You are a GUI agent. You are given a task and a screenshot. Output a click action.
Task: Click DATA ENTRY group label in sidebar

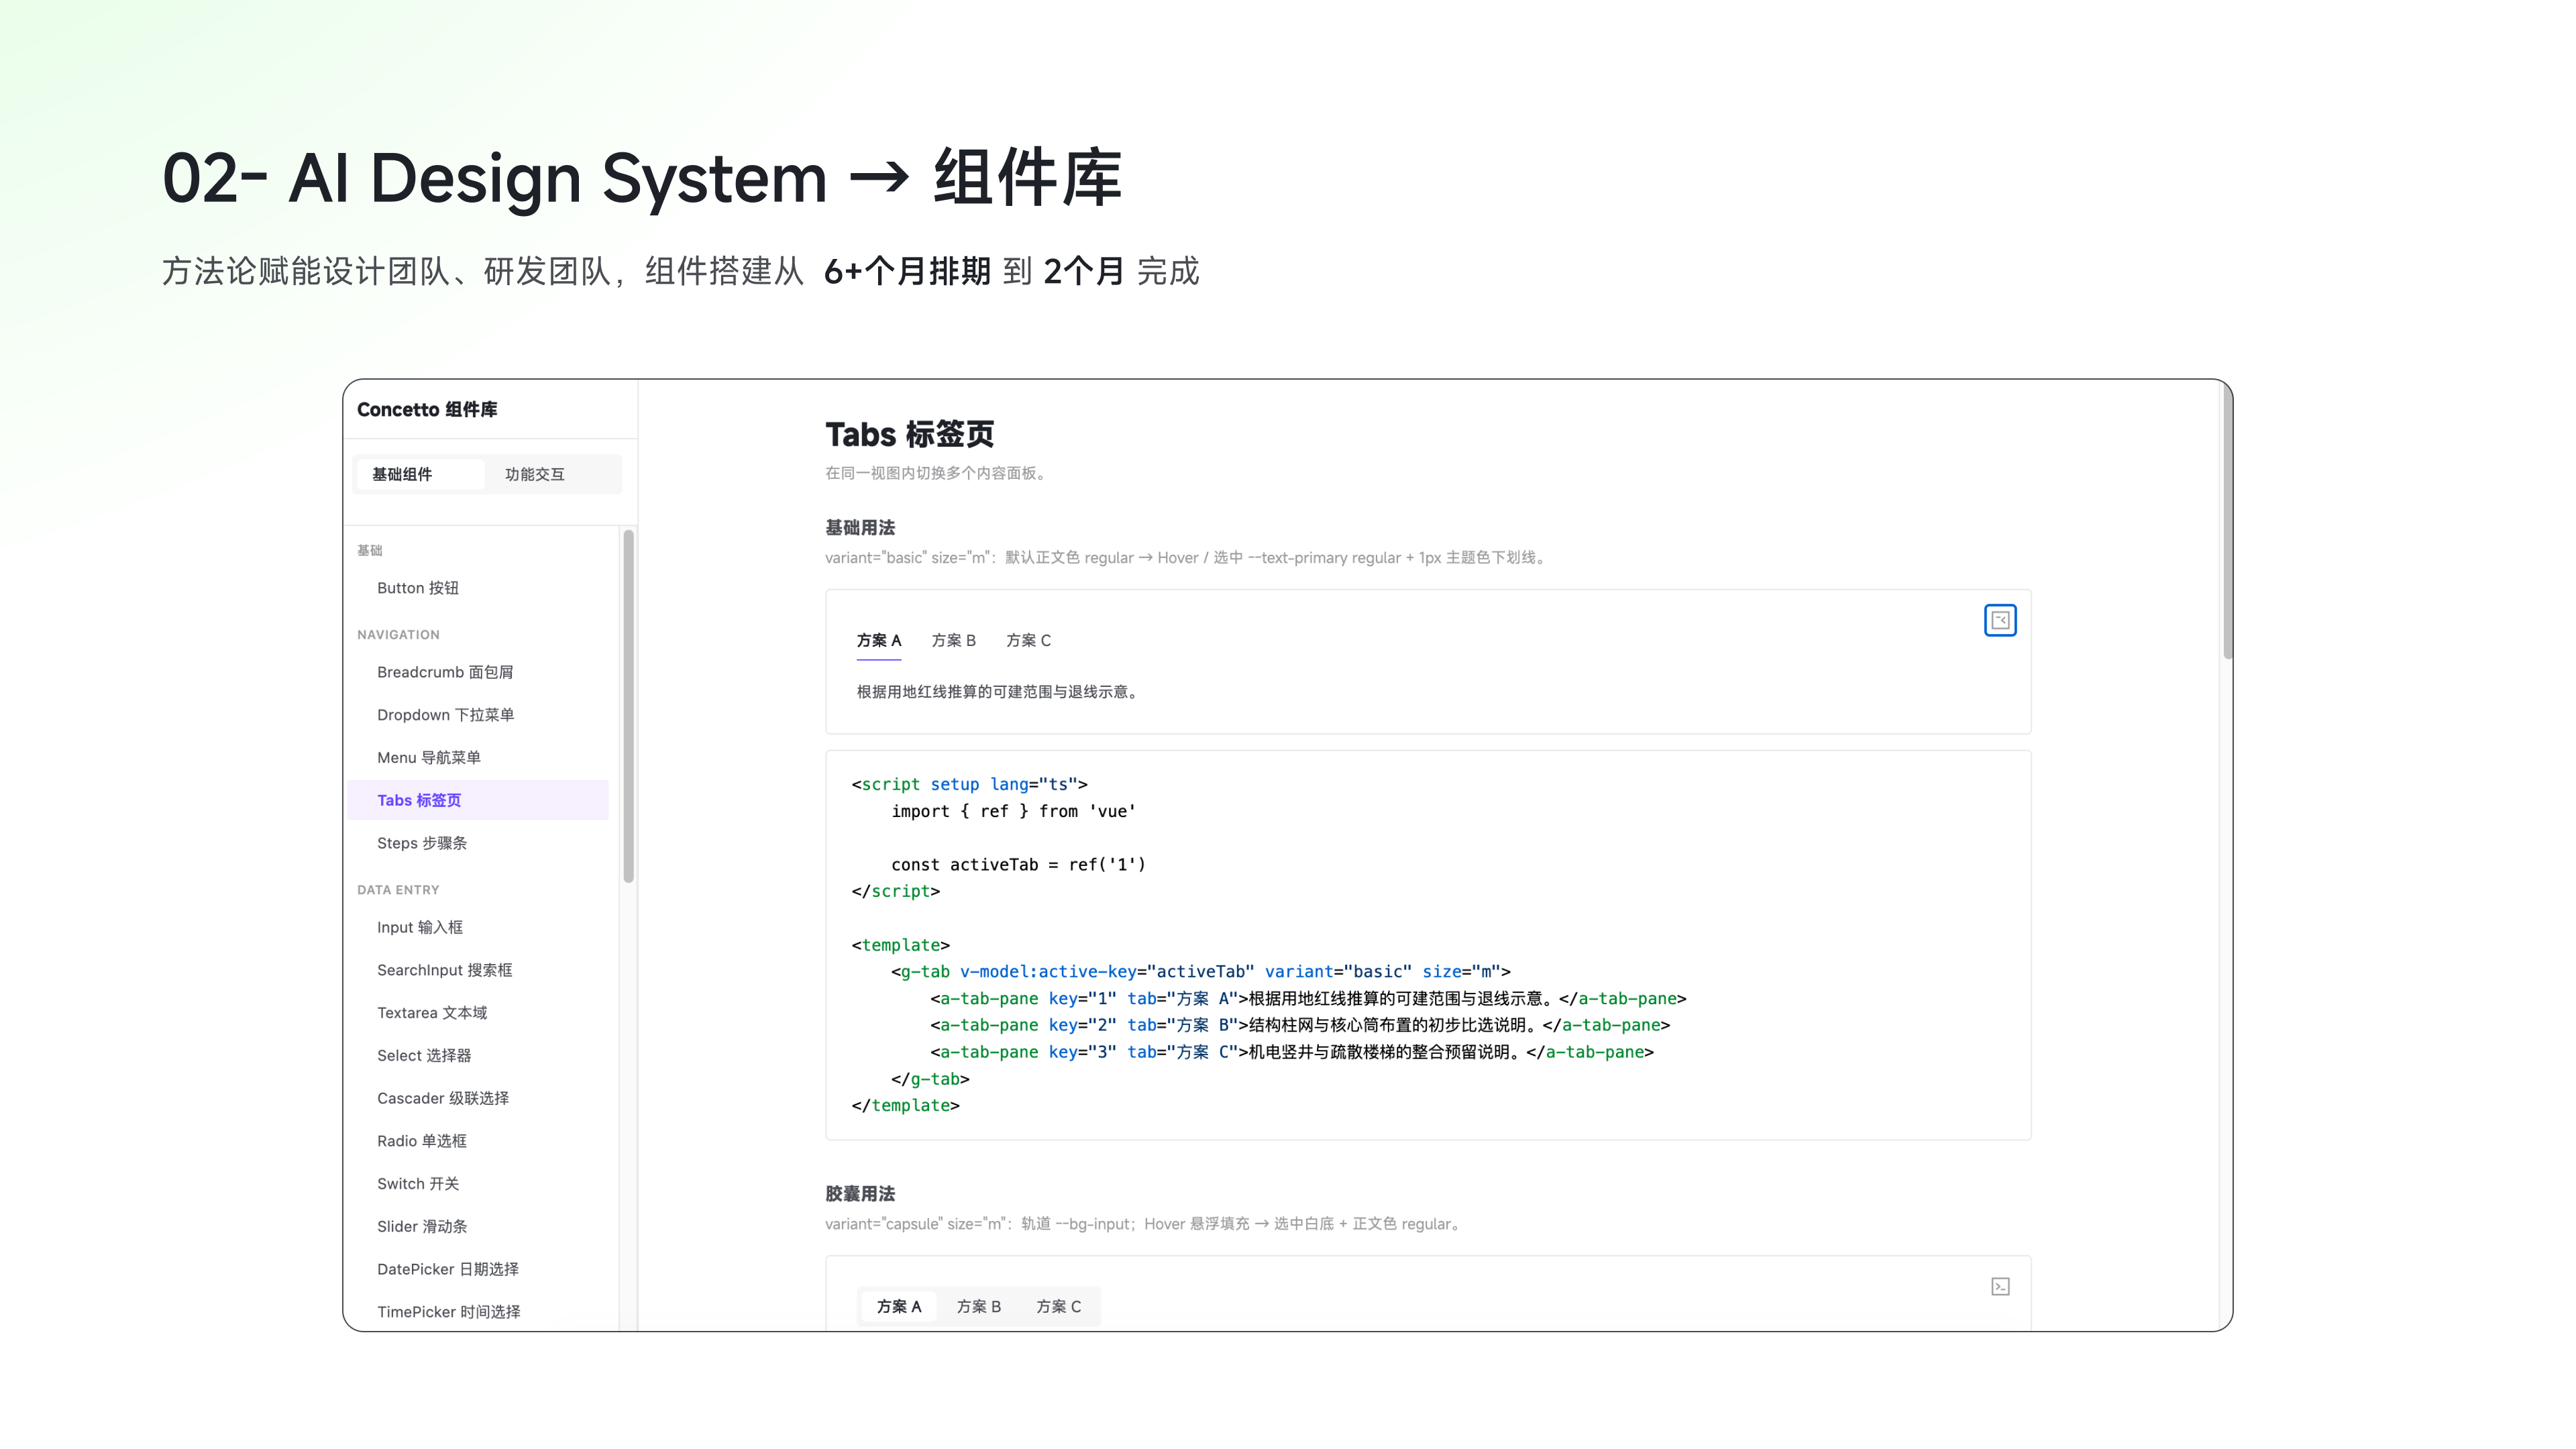pyautogui.click(x=398, y=890)
